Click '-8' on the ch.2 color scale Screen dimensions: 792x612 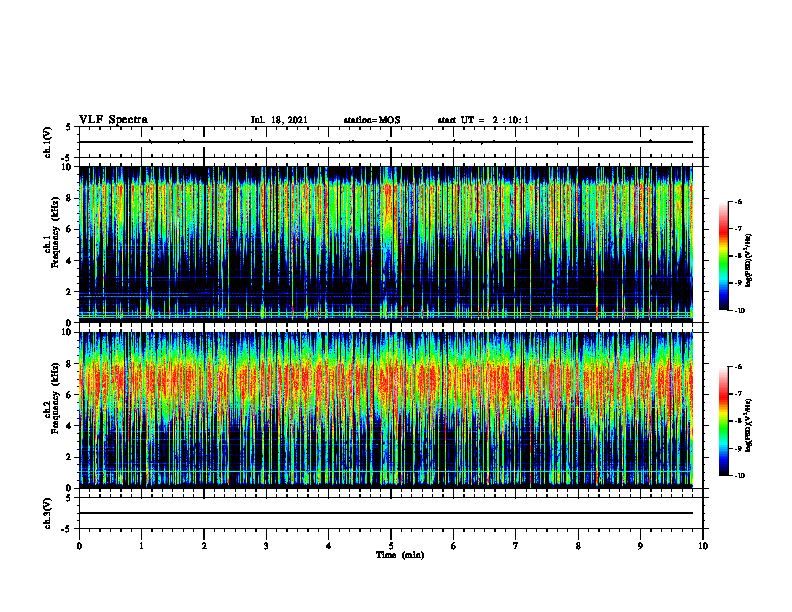pos(738,421)
